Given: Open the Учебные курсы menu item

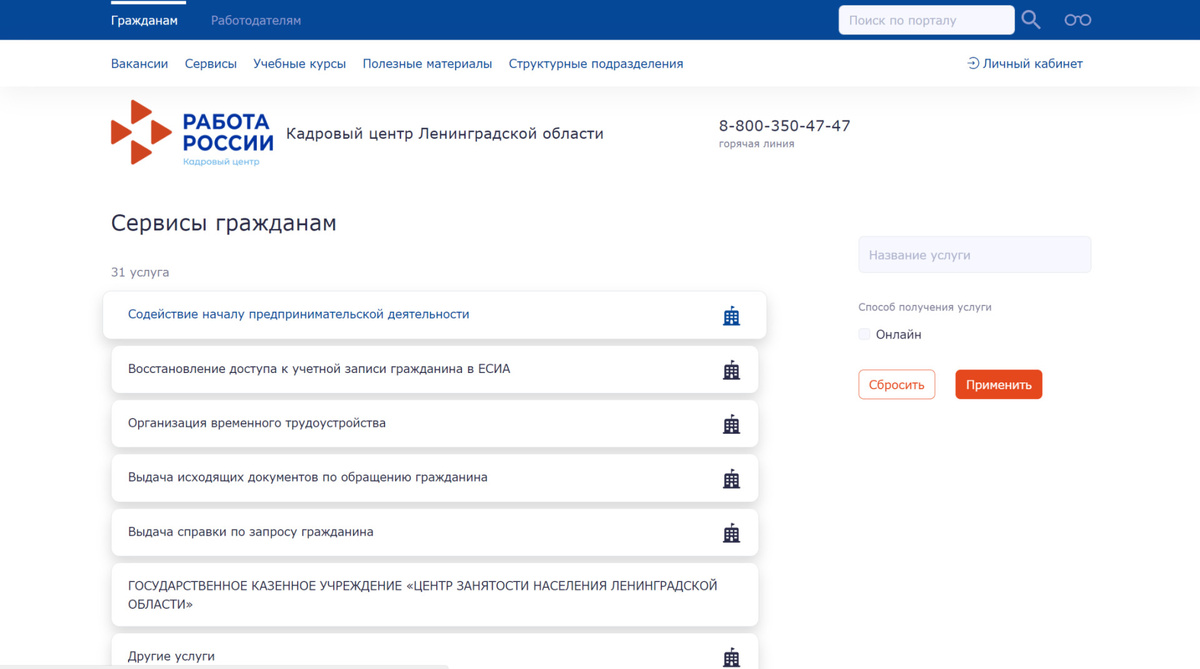Looking at the screenshot, I should point(299,63).
